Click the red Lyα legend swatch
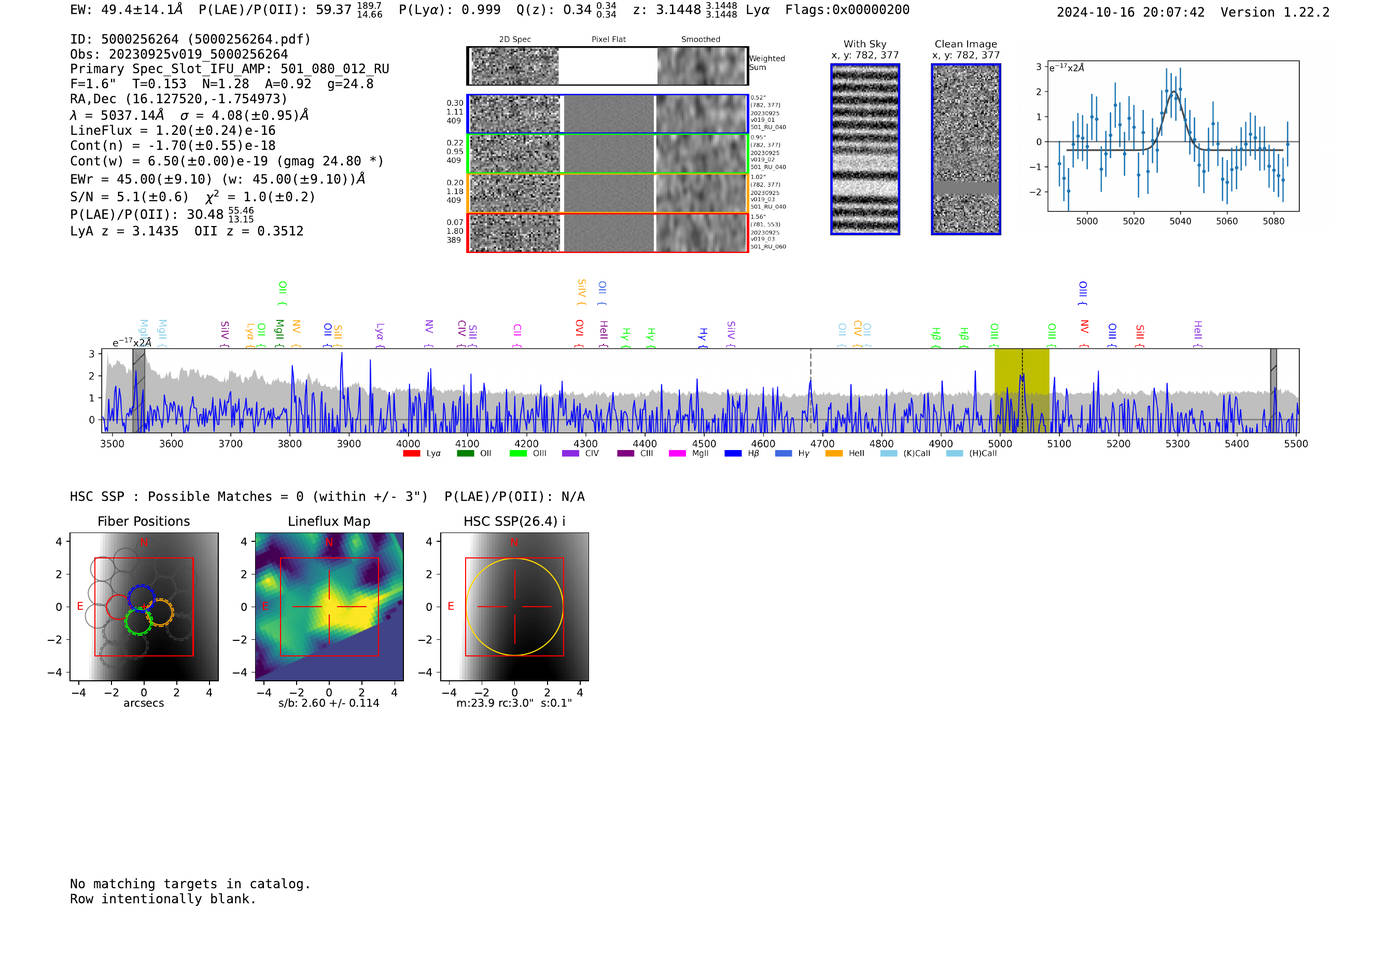This screenshot has width=1400, height=953. (x=411, y=454)
